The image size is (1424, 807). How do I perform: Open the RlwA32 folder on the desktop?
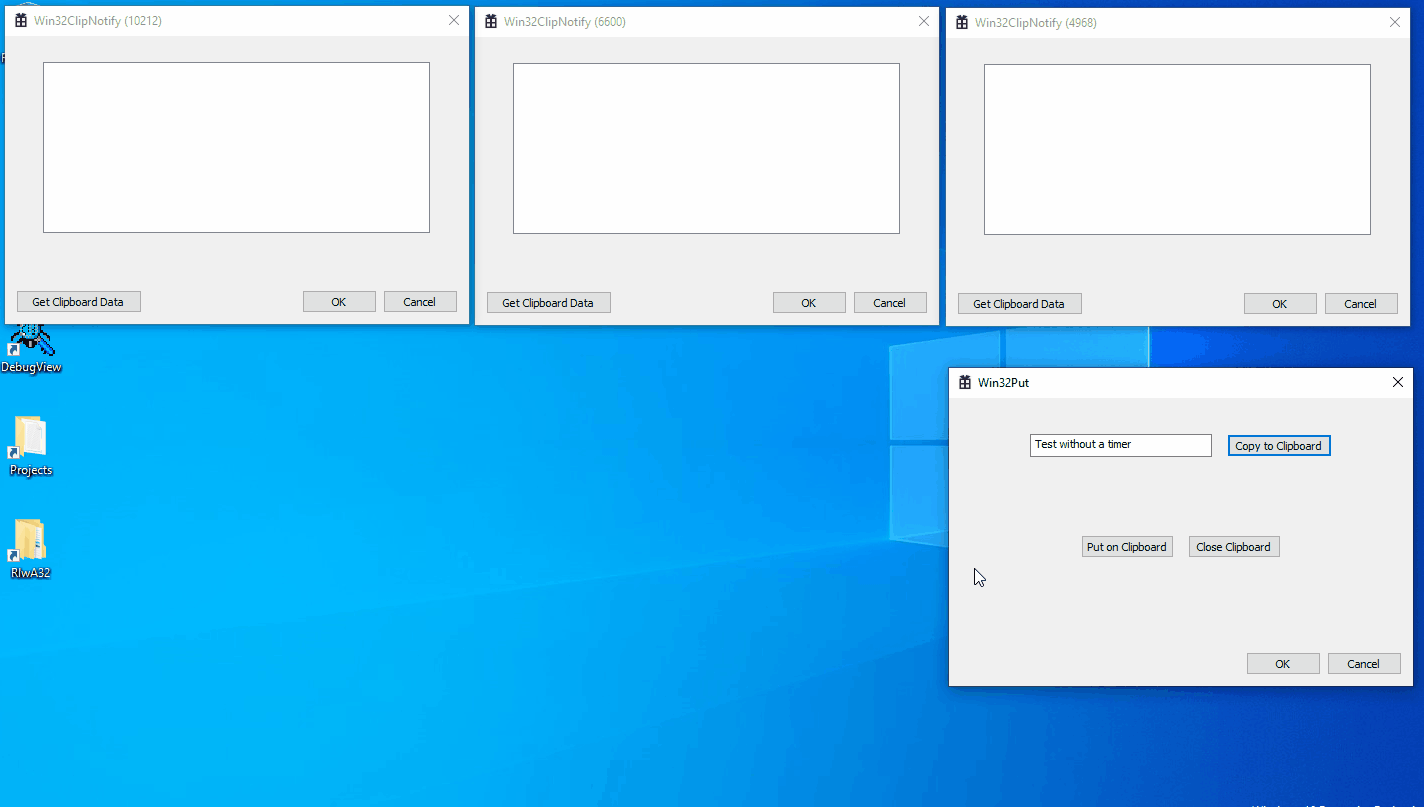point(29,545)
